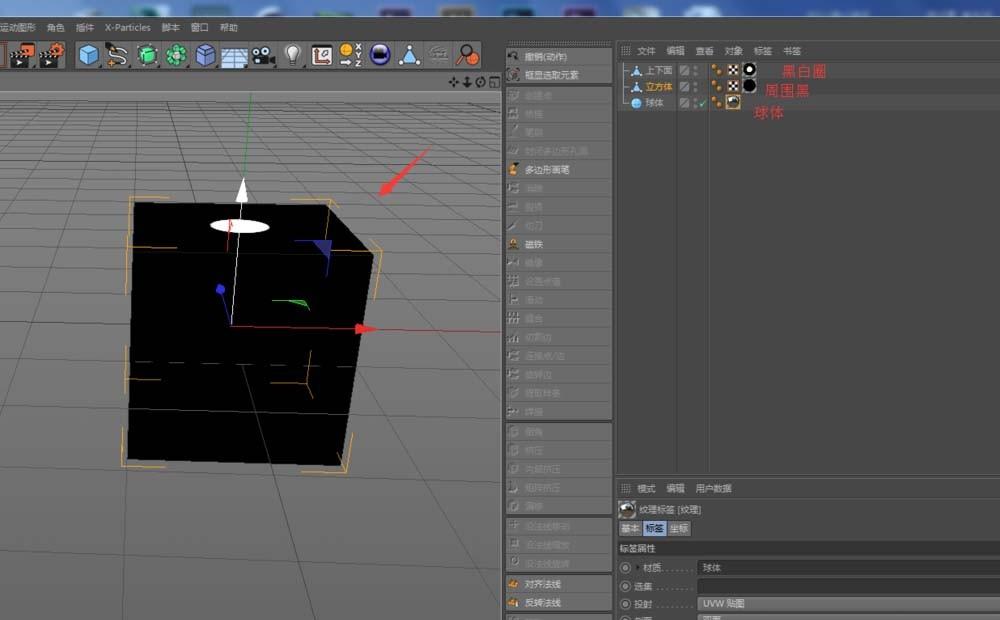This screenshot has width=1000, height=620.
Task: Activate the 对齐法线 (Align Normals) tool
Action: [x=548, y=583]
